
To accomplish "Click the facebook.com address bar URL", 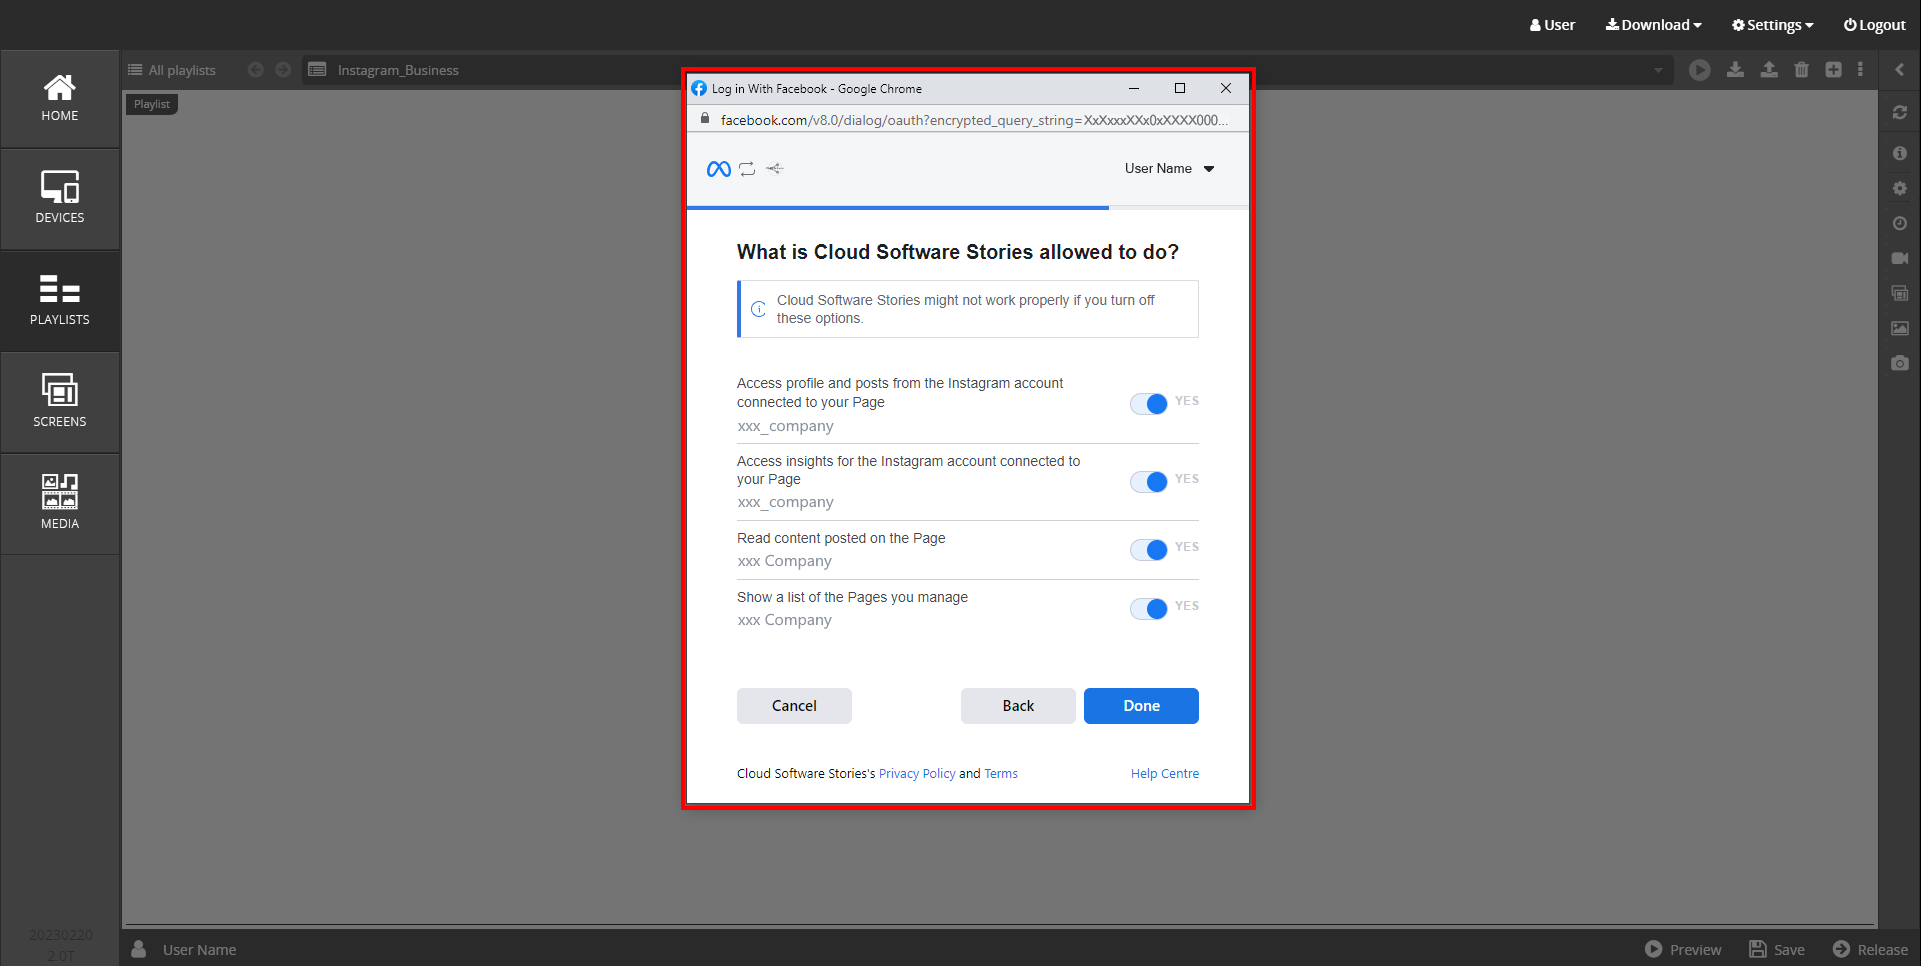I will 974,120.
